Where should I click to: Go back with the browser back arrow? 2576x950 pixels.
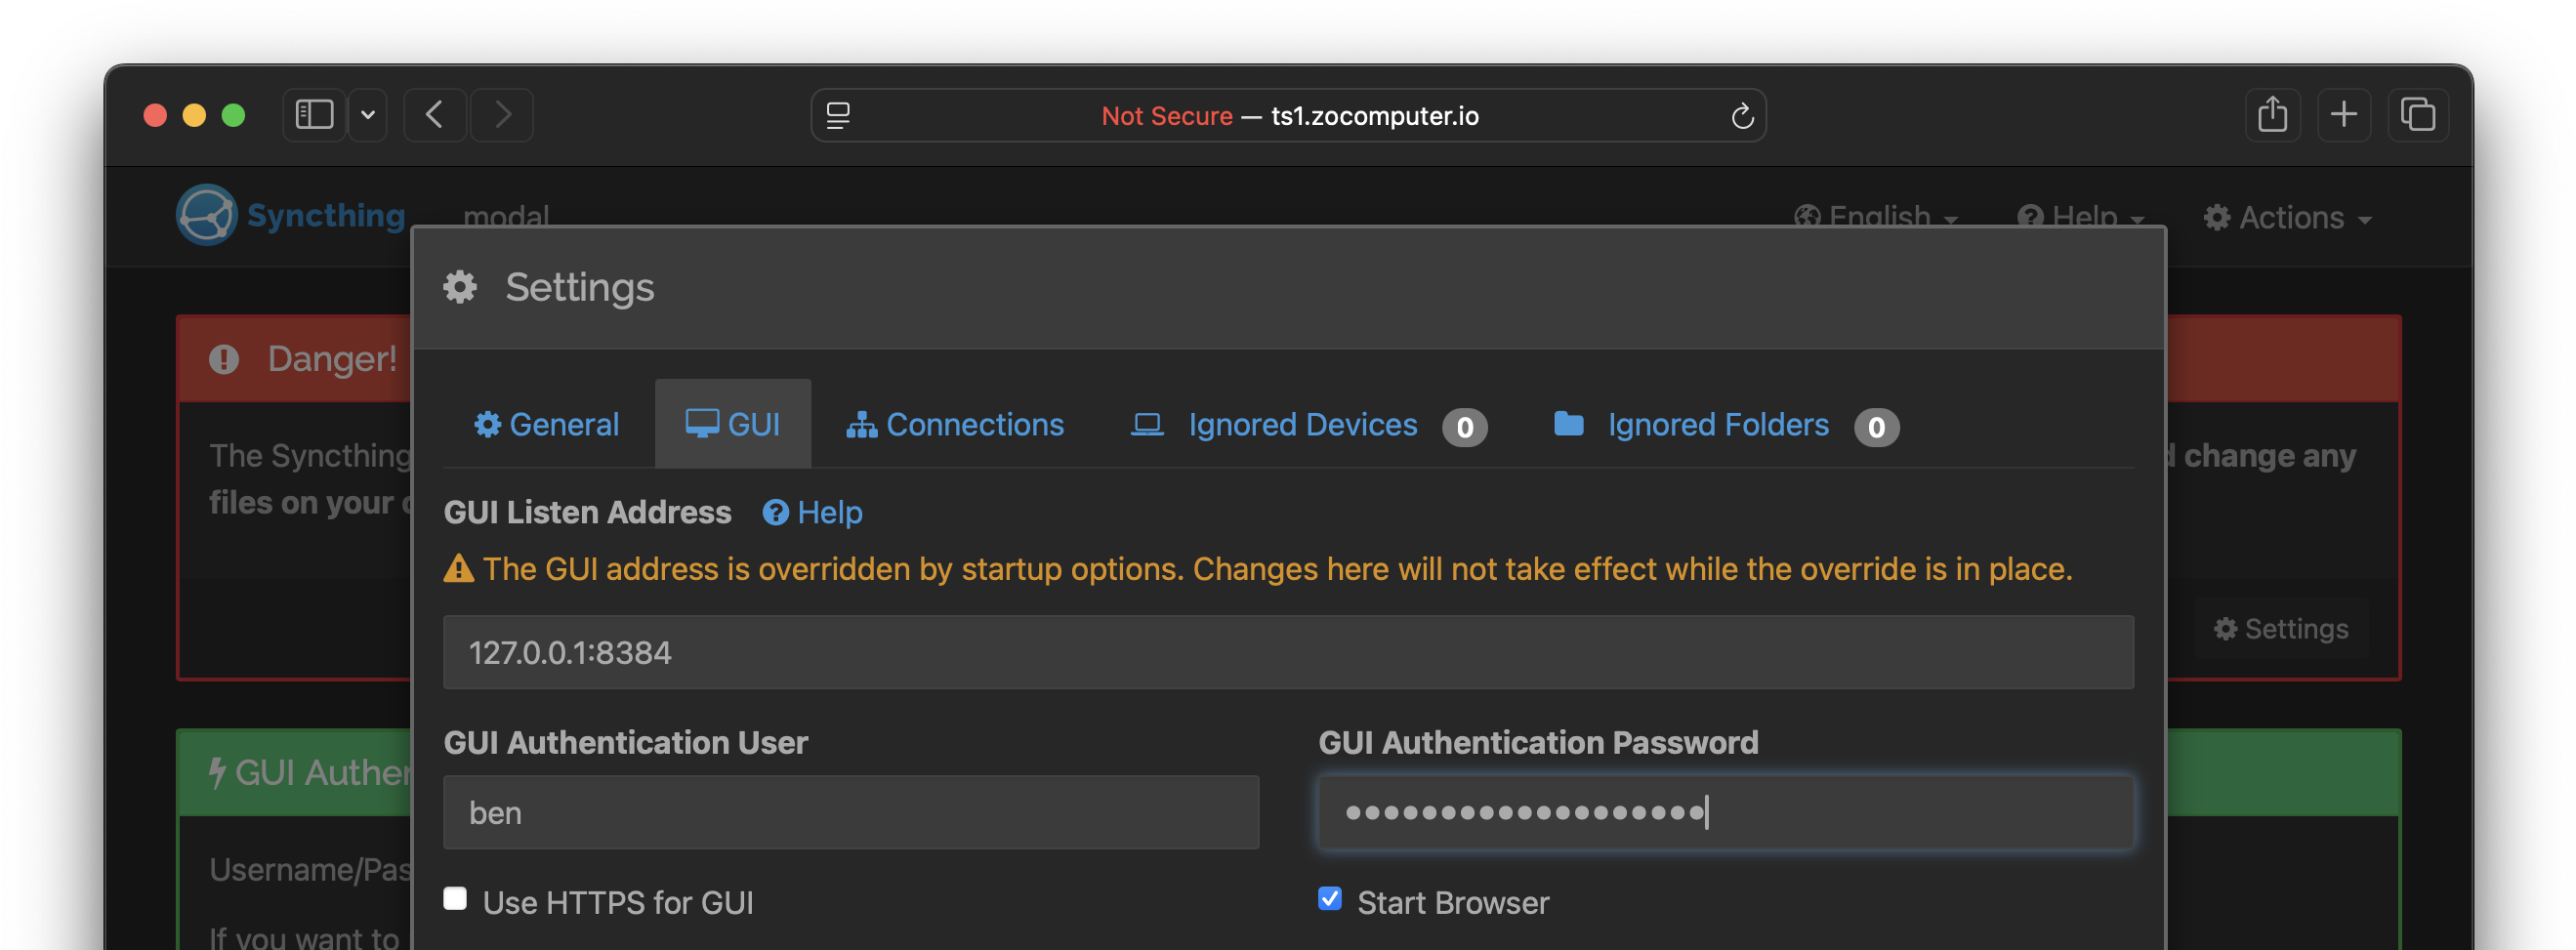tap(435, 115)
